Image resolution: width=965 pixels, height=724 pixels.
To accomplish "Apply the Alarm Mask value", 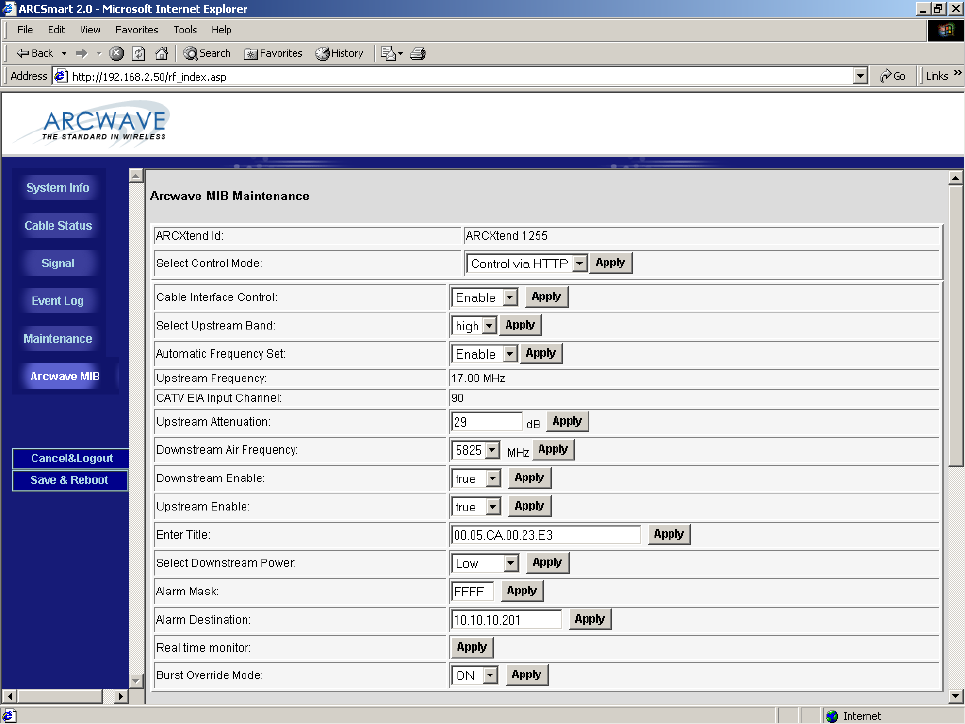I will pos(523,591).
